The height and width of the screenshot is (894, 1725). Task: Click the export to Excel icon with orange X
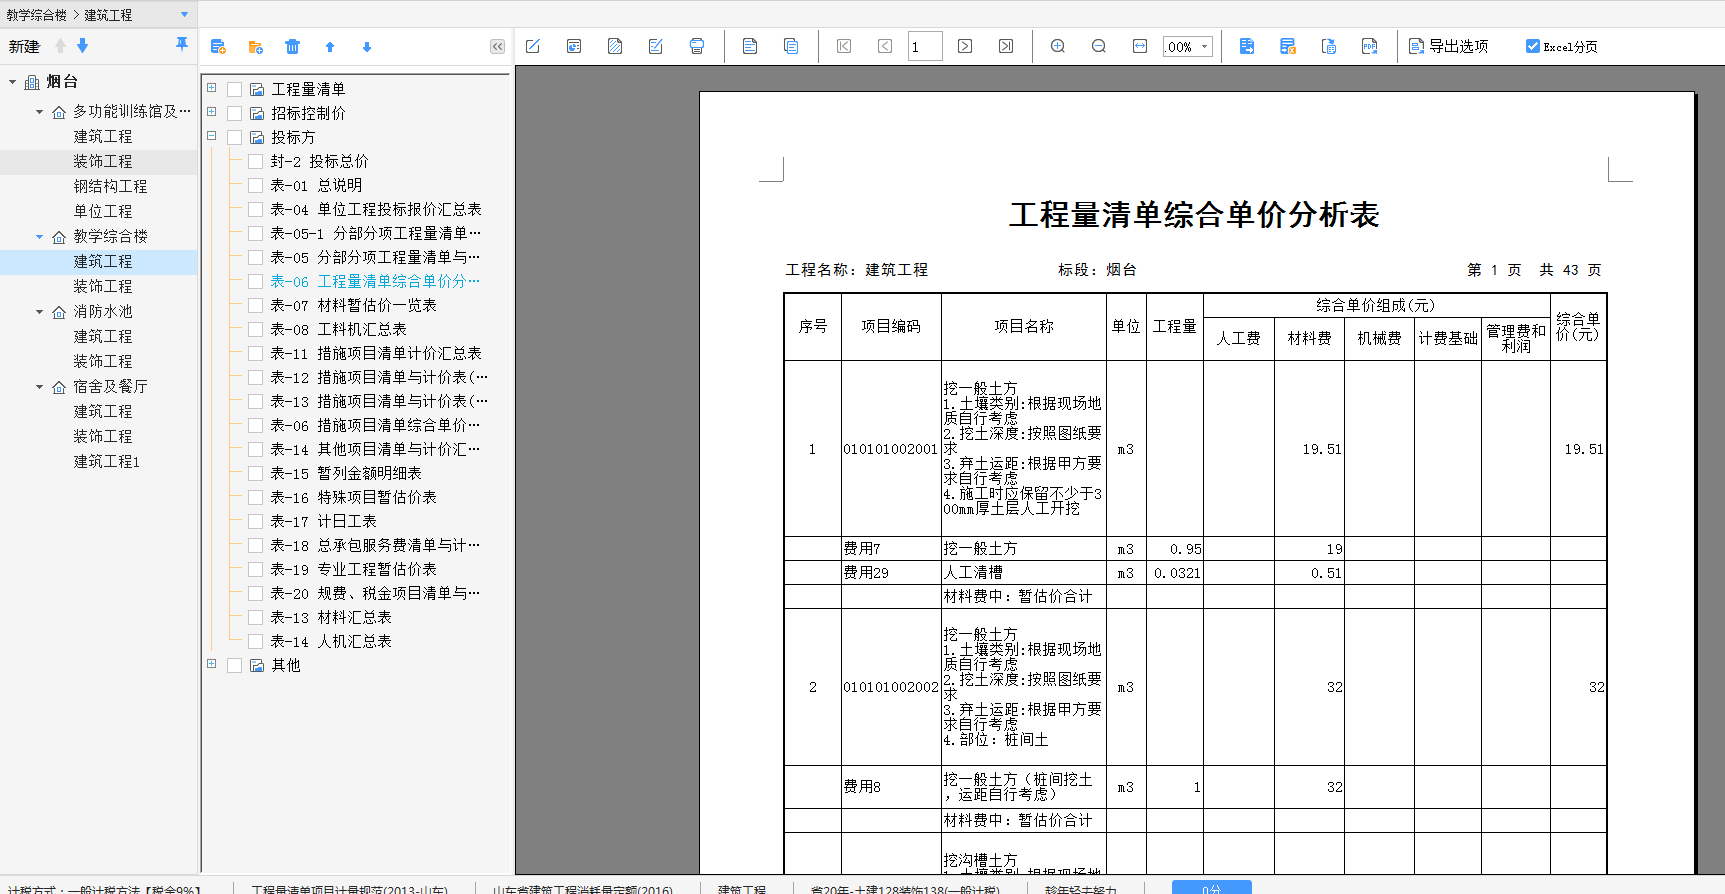[1288, 46]
